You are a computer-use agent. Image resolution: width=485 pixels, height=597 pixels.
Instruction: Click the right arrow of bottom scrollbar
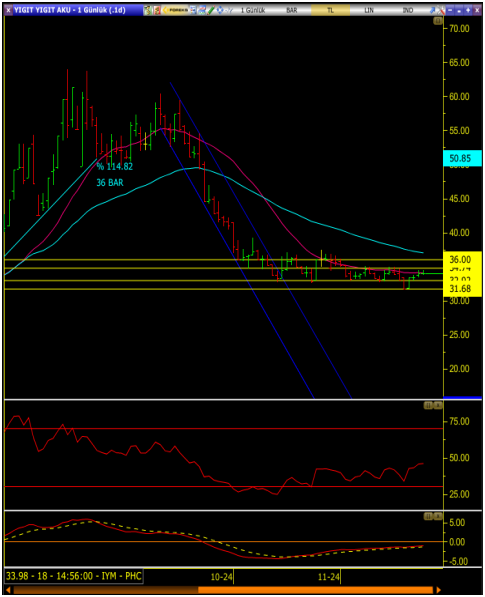(439, 590)
